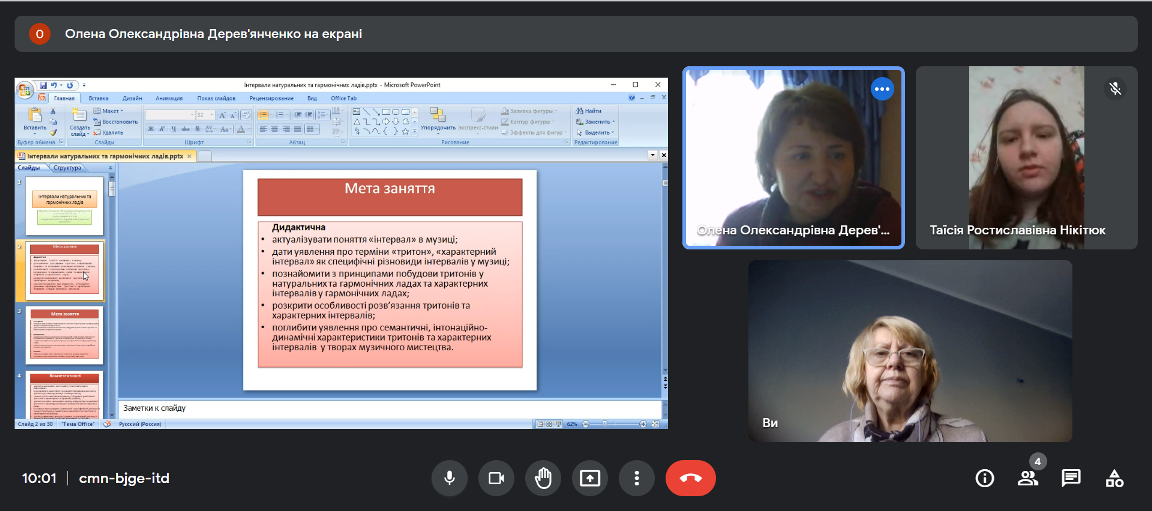Open the Вид ribbon tab
Image resolution: width=1152 pixels, height=511 pixels.
pyautogui.click(x=312, y=98)
